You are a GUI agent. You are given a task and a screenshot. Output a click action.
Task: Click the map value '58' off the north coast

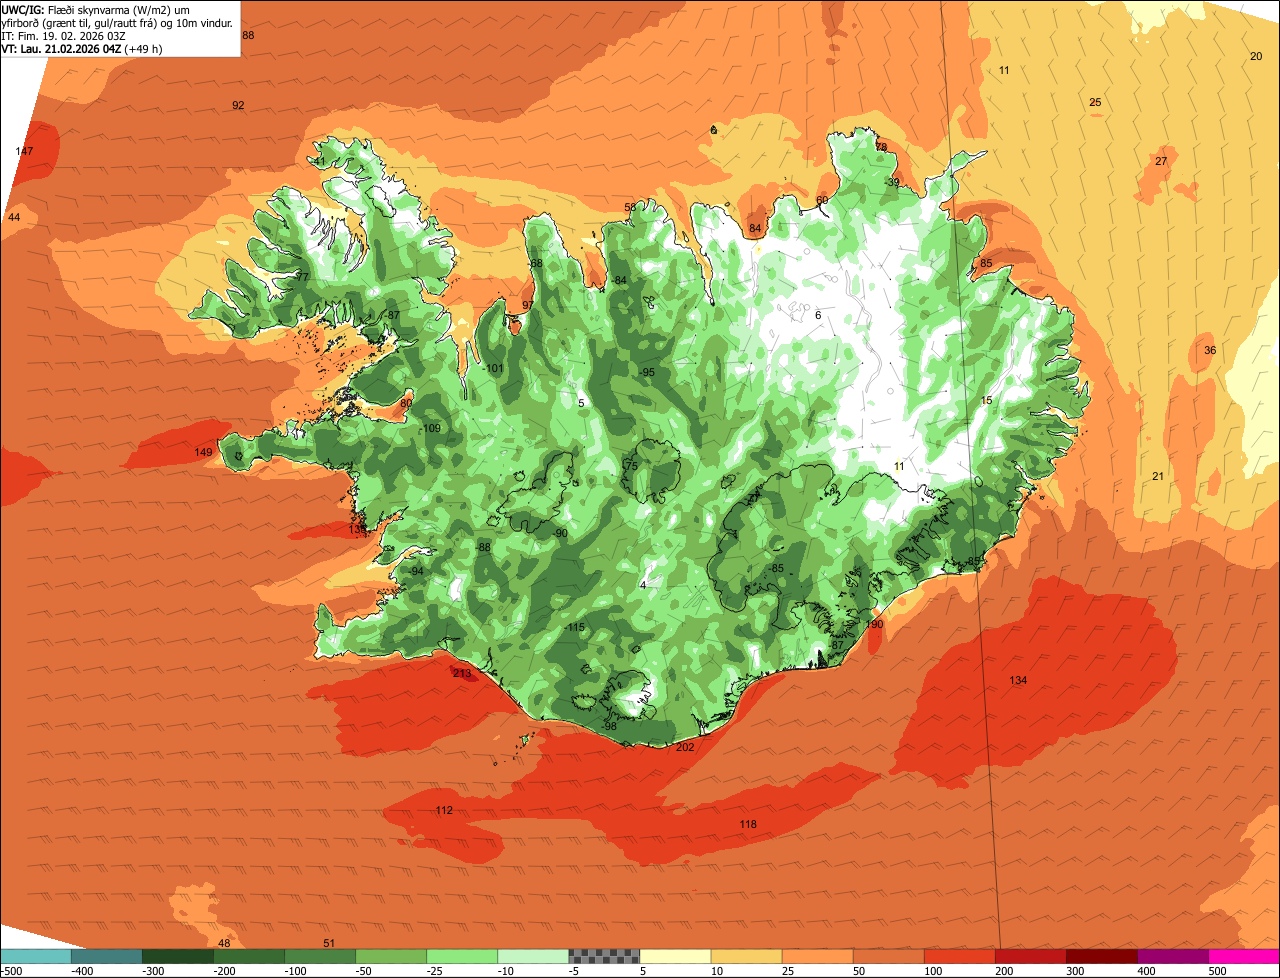(630, 207)
